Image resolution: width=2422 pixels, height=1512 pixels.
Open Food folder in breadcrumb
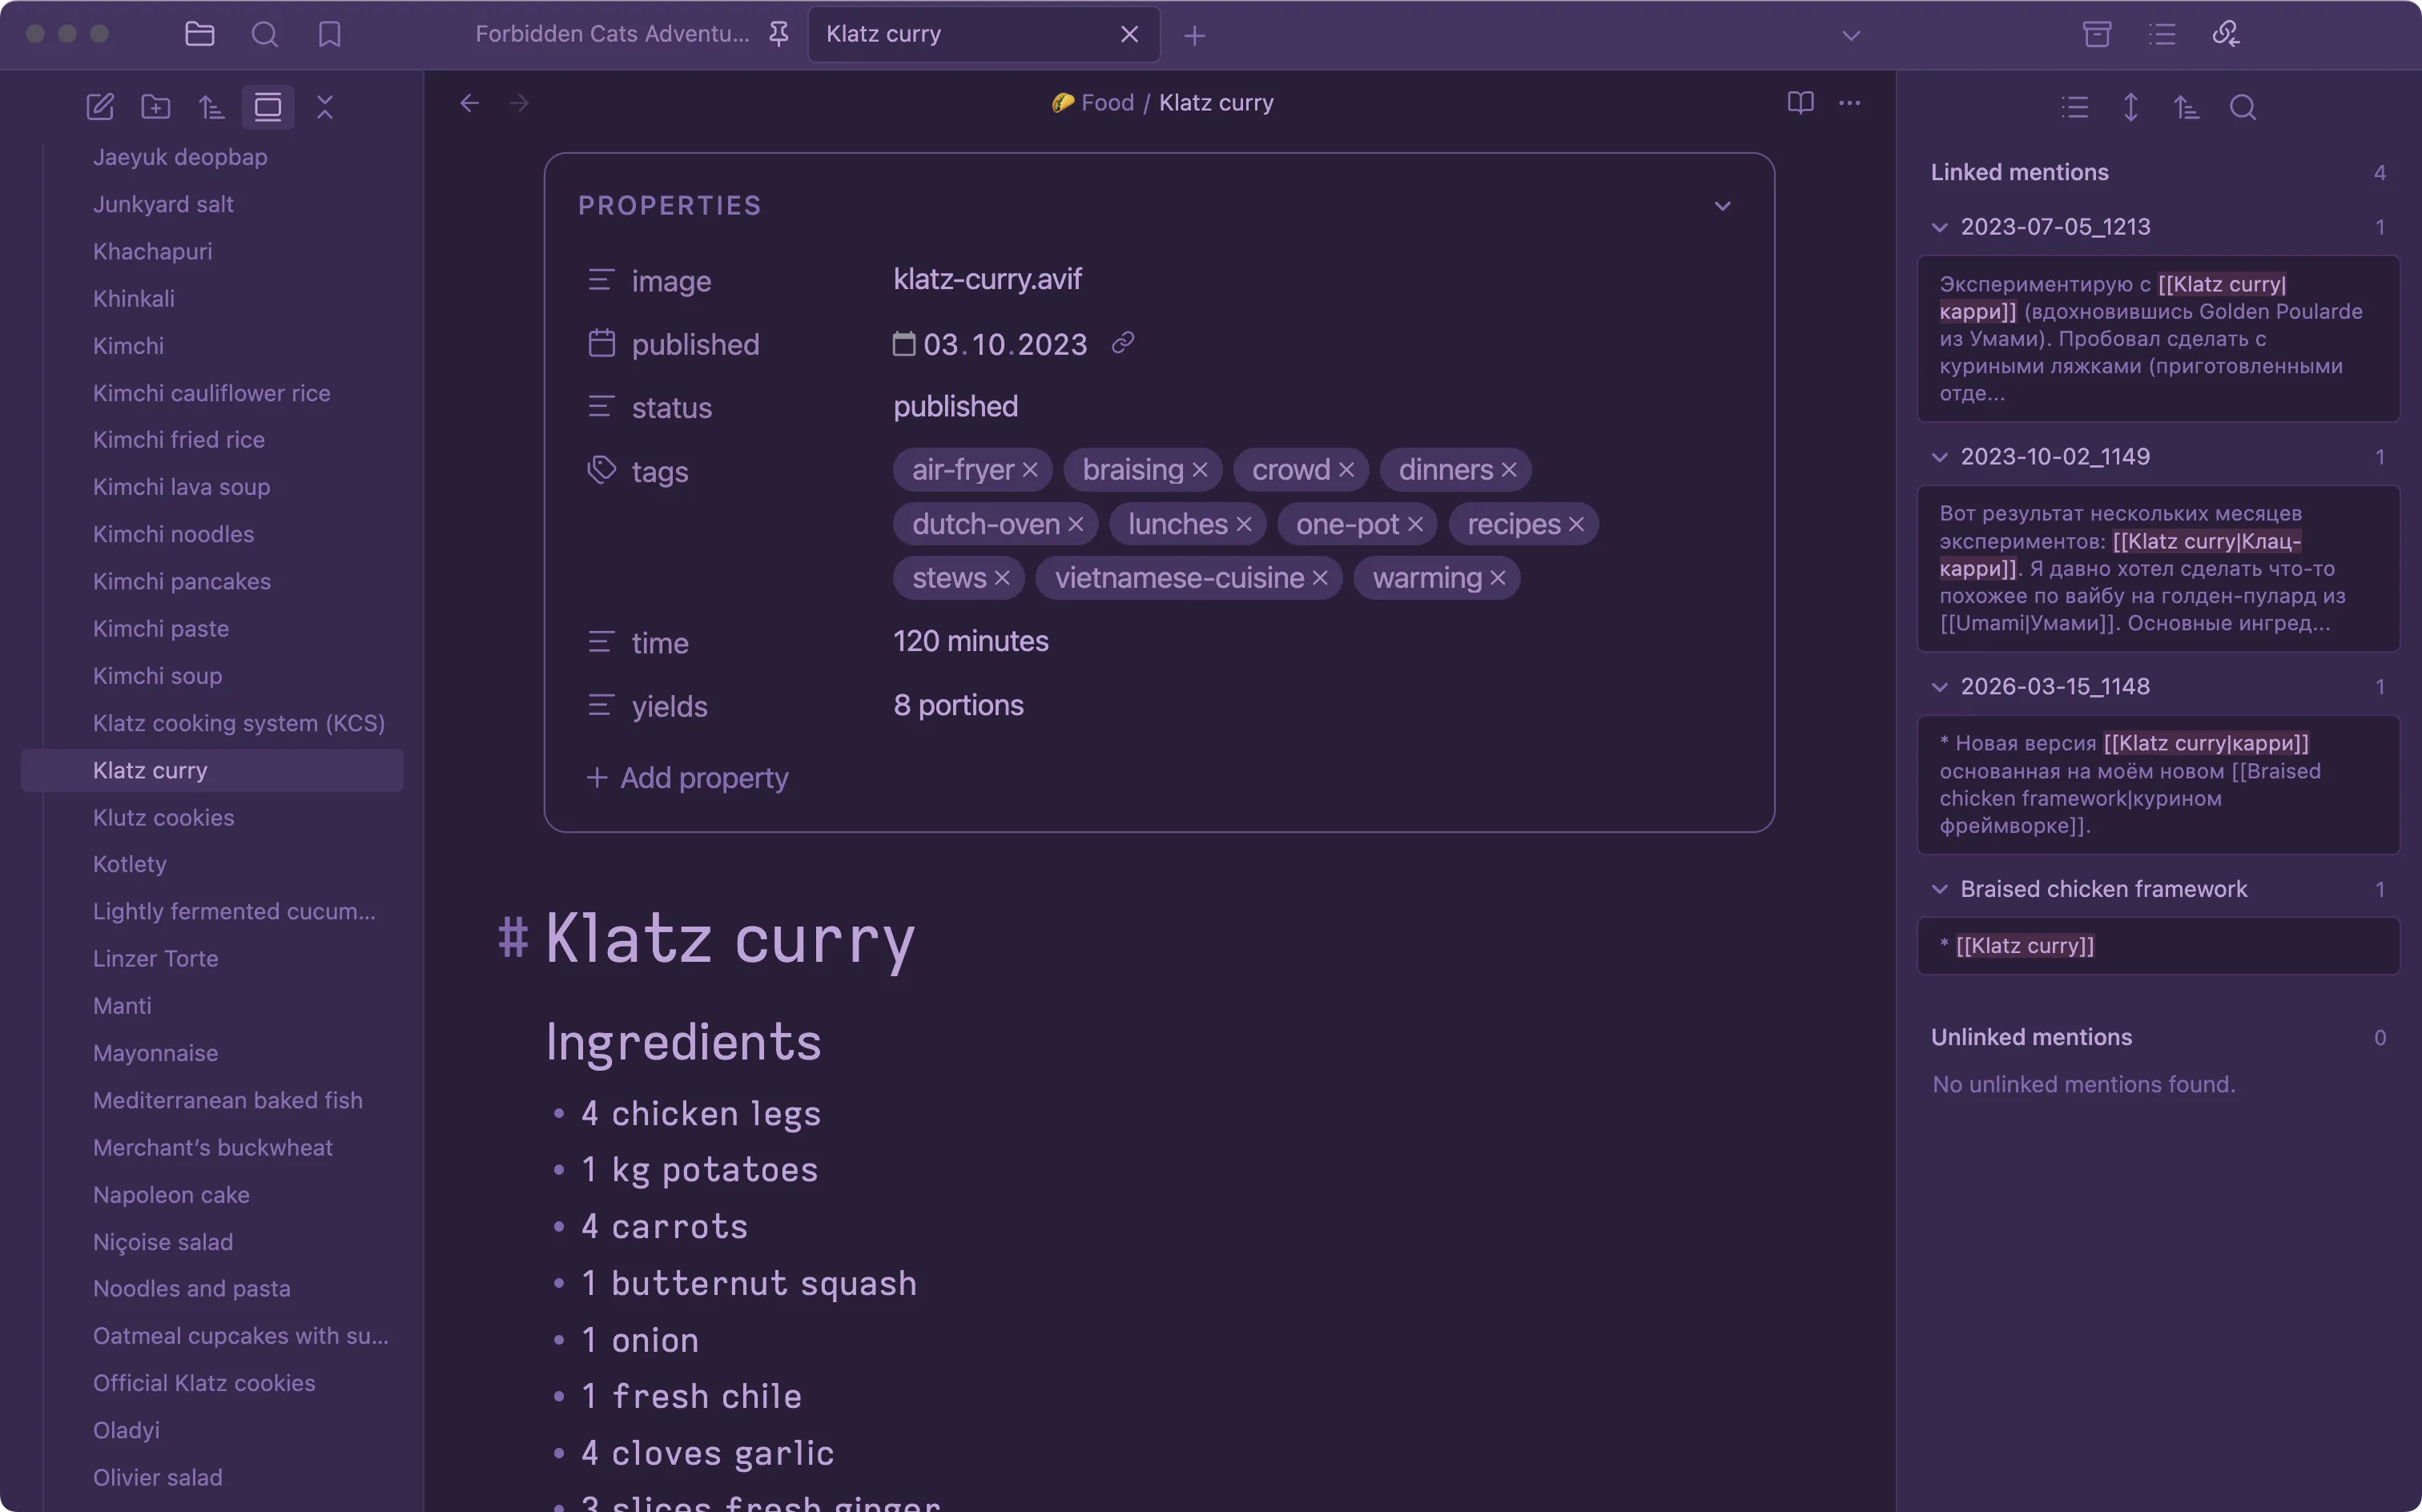tap(1107, 103)
